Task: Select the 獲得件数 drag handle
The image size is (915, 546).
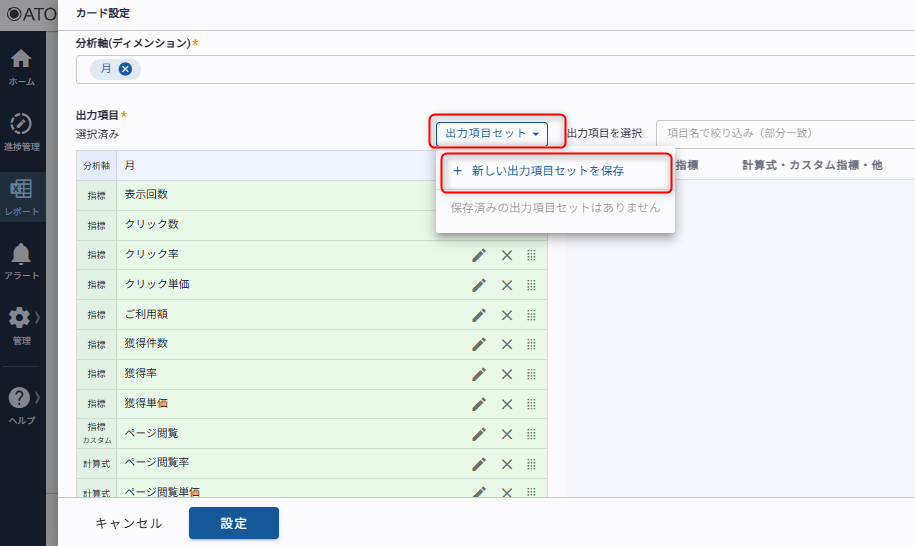Action: [531, 344]
